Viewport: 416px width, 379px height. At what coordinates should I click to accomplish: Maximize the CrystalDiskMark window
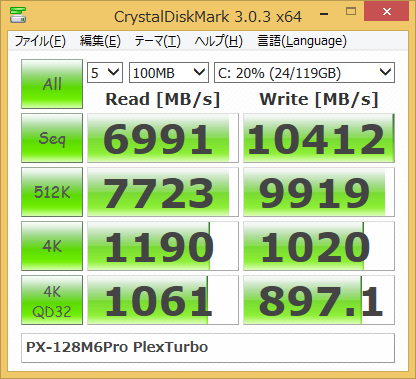351,12
